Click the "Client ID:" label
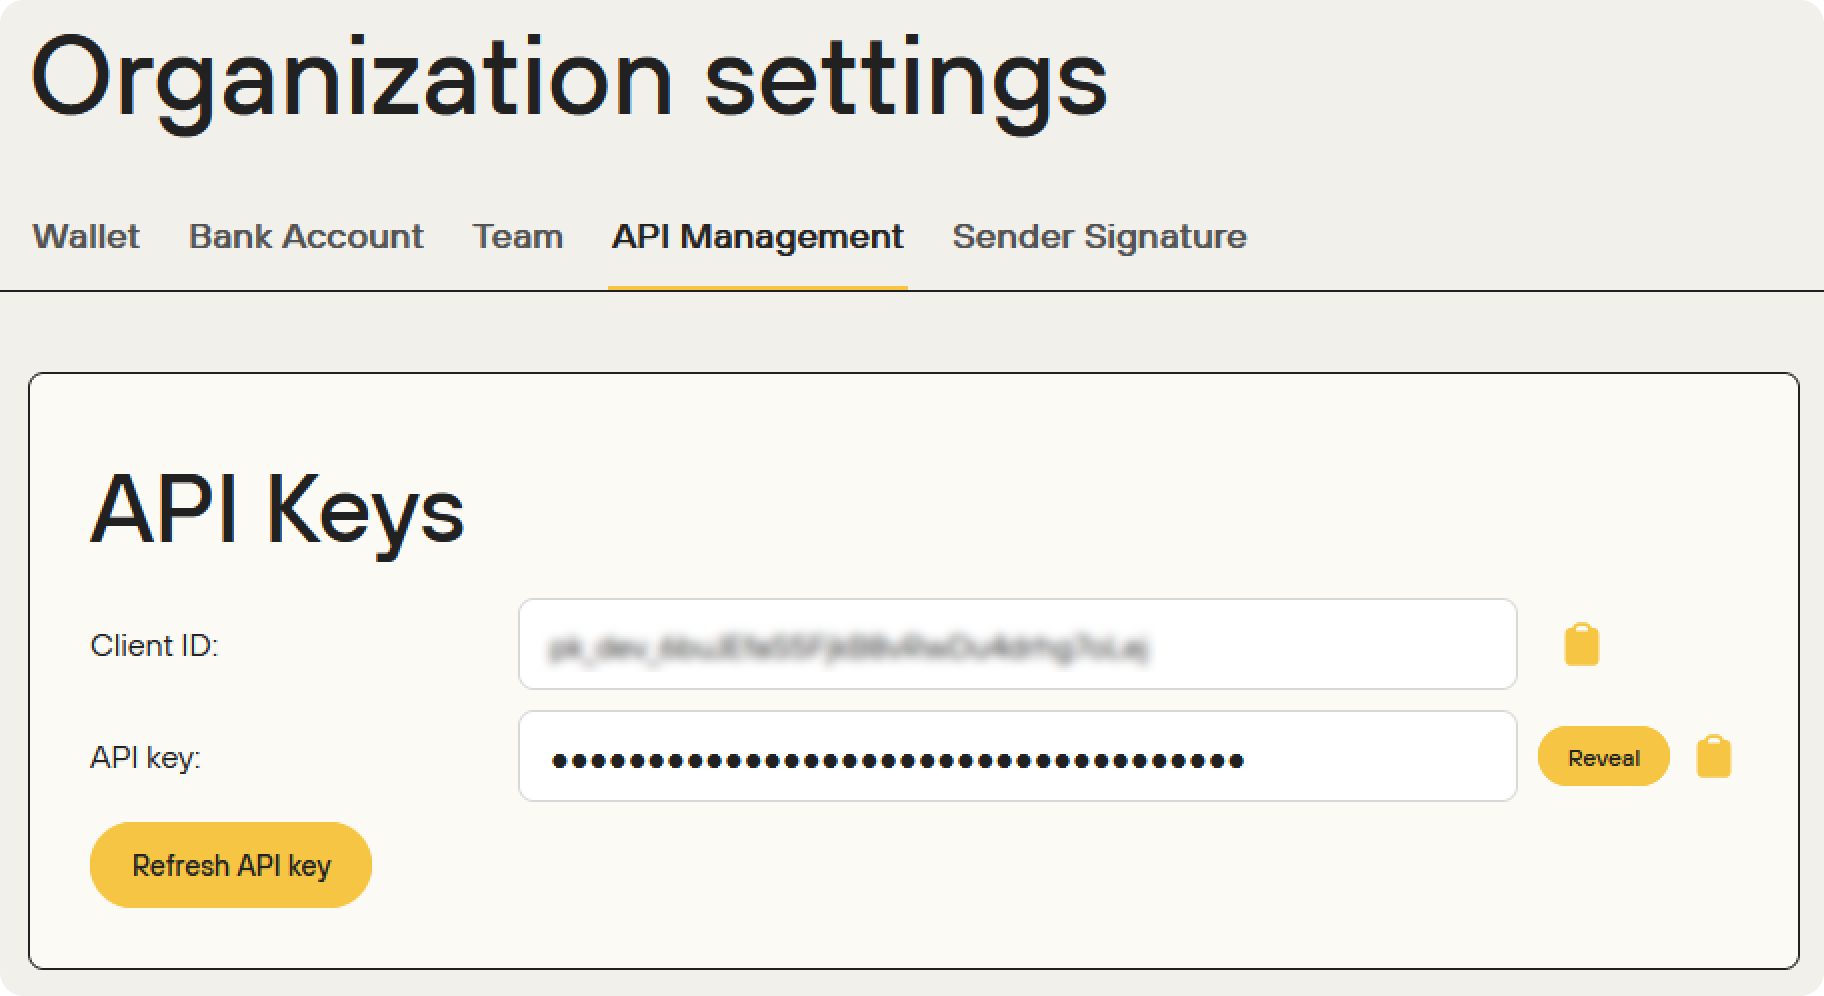The width and height of the screenshot is (1824, 996). (154, 646)
